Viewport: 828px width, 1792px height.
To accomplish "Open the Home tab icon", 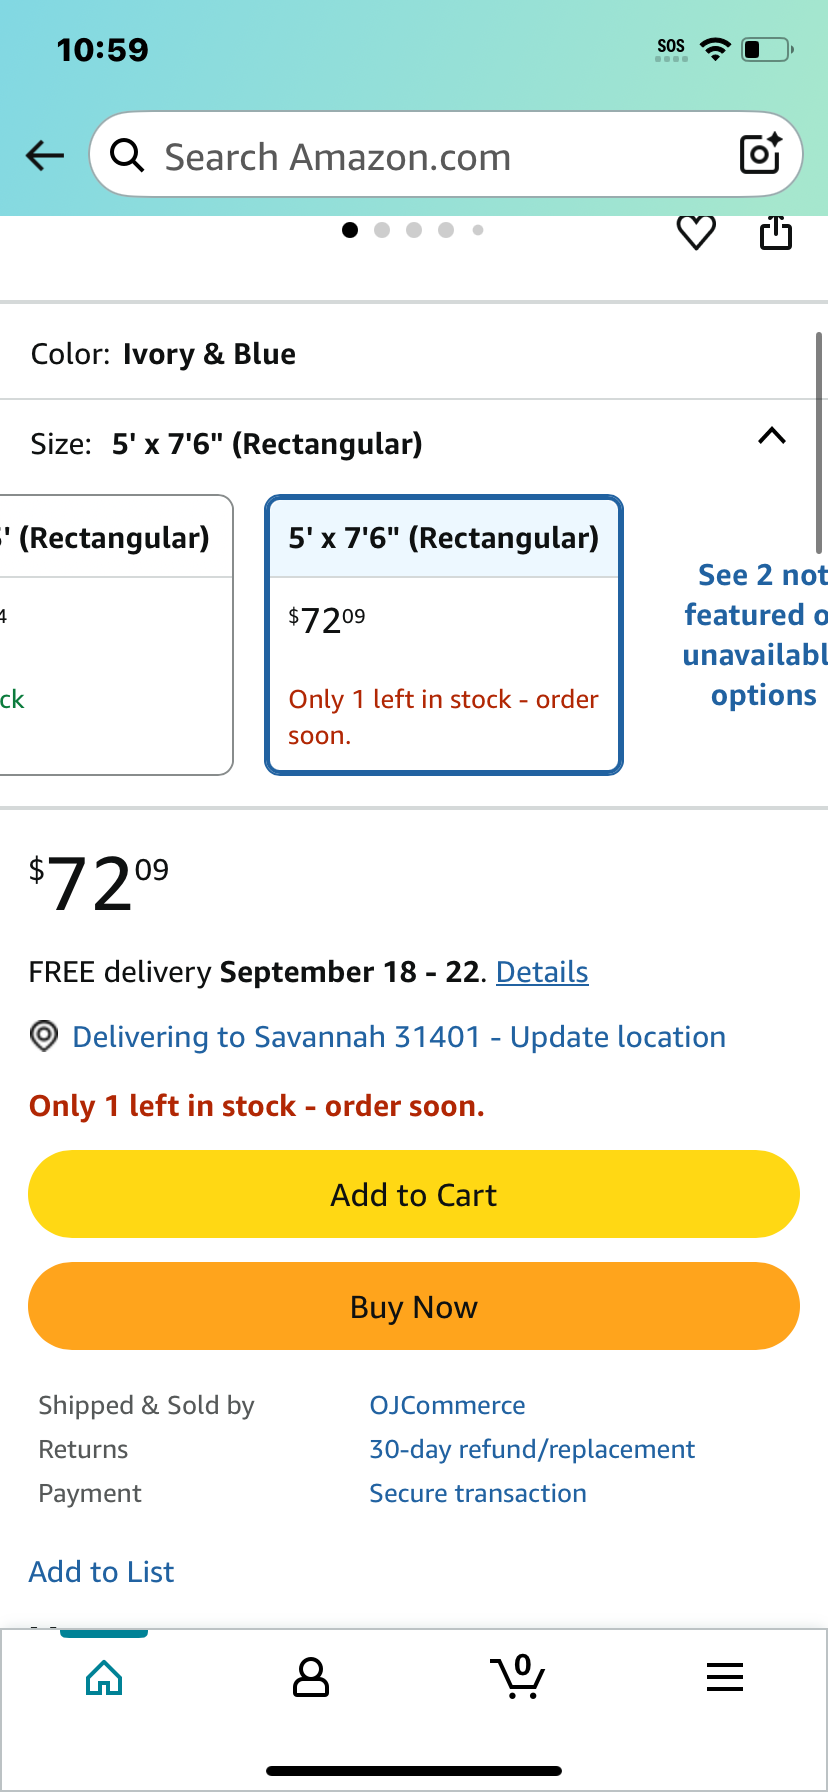I will tap(104, 1678).
